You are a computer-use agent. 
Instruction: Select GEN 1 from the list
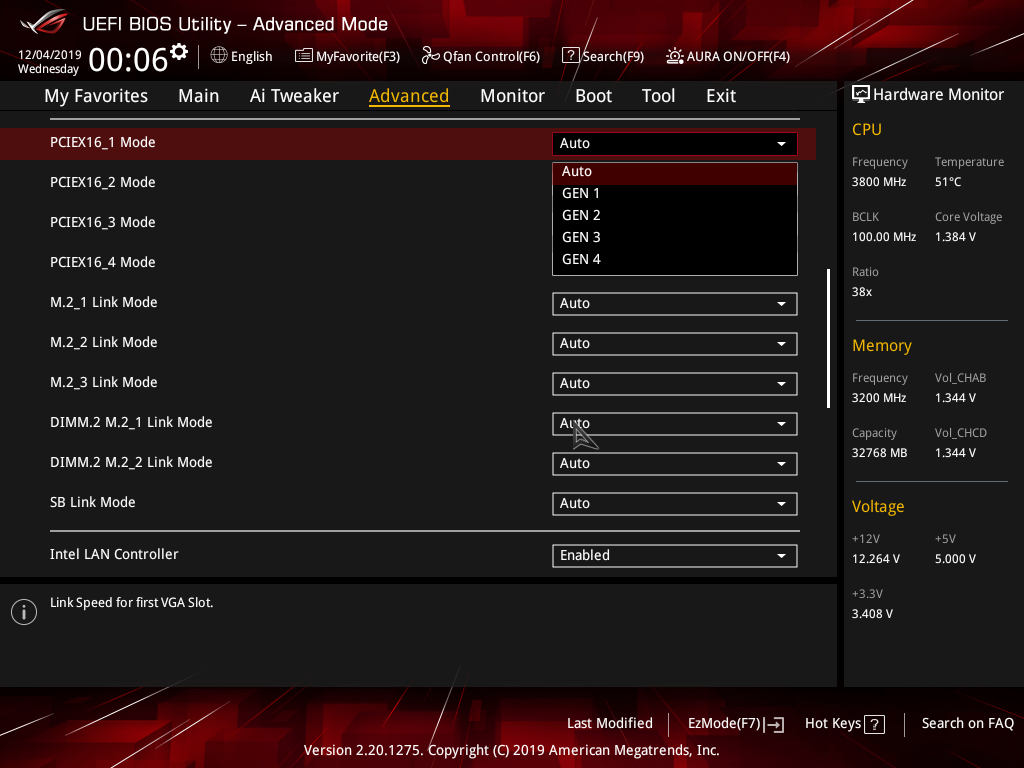(675, 193)
